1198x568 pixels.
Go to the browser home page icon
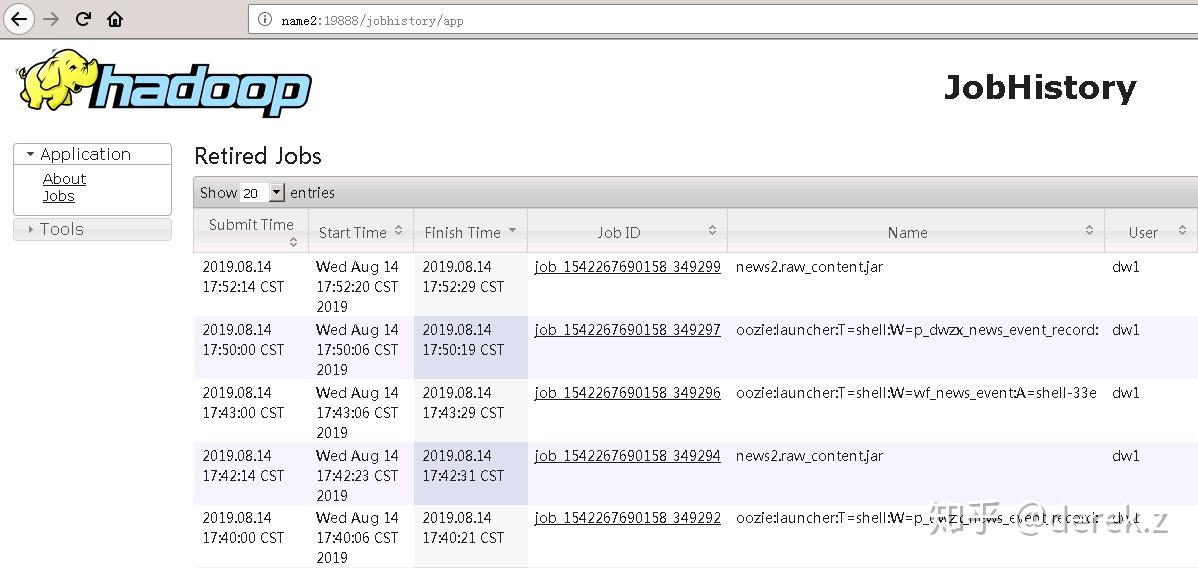(115, 19)
